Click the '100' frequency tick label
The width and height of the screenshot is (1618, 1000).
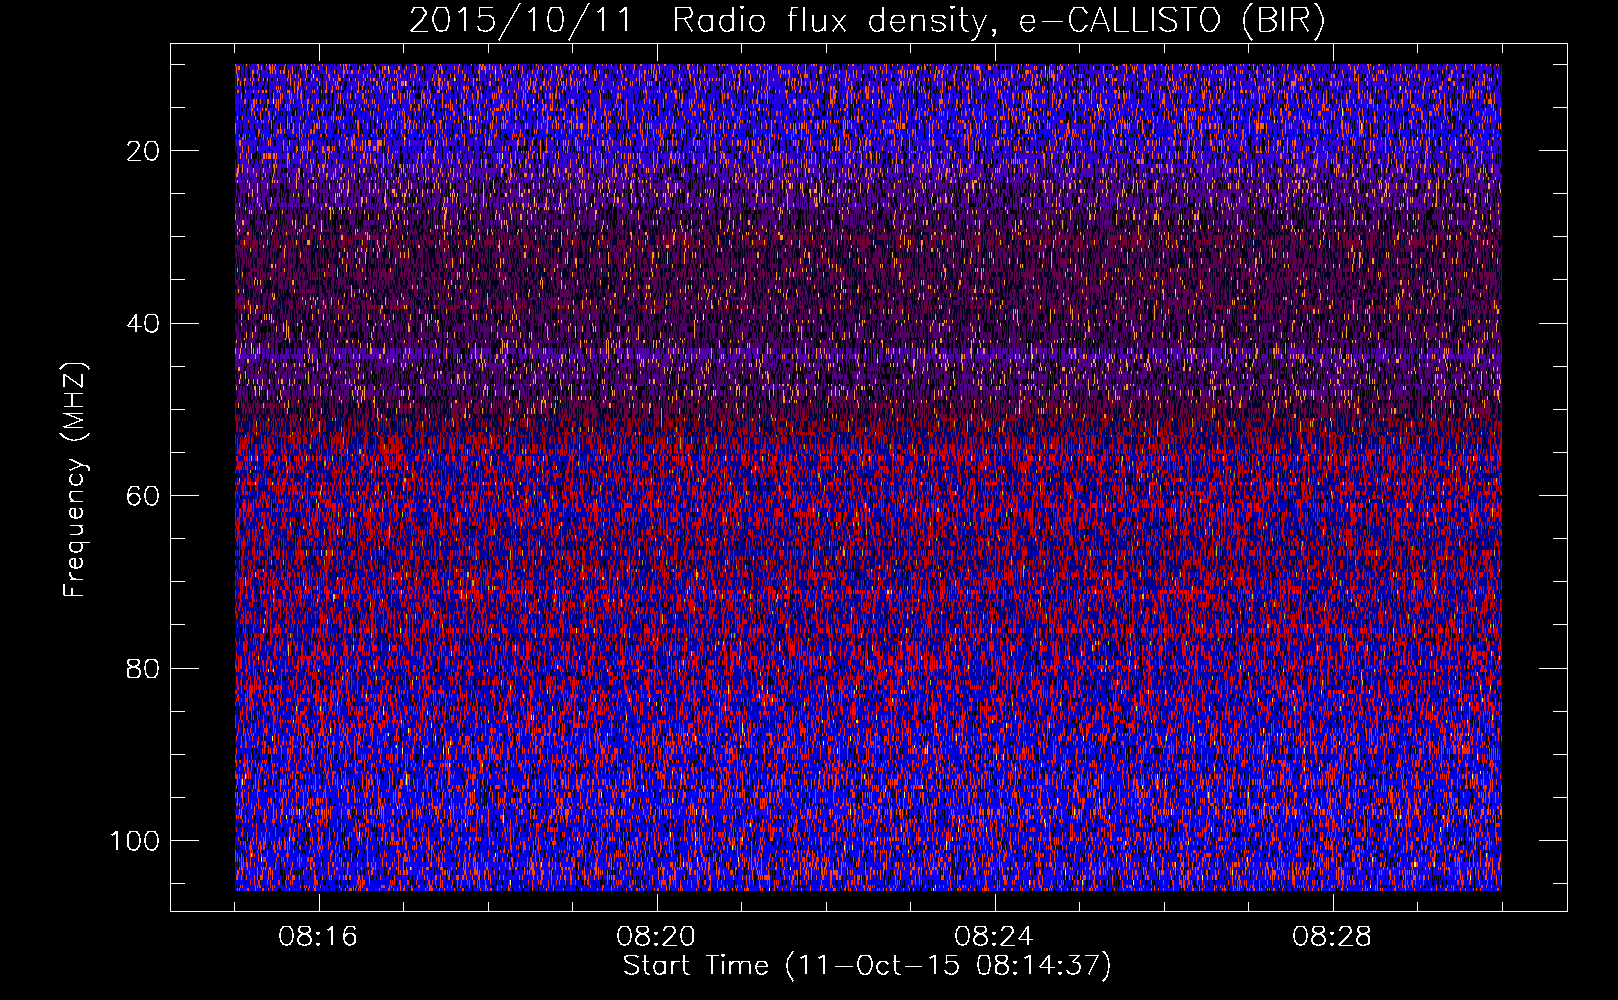click(x=135, y=841)
